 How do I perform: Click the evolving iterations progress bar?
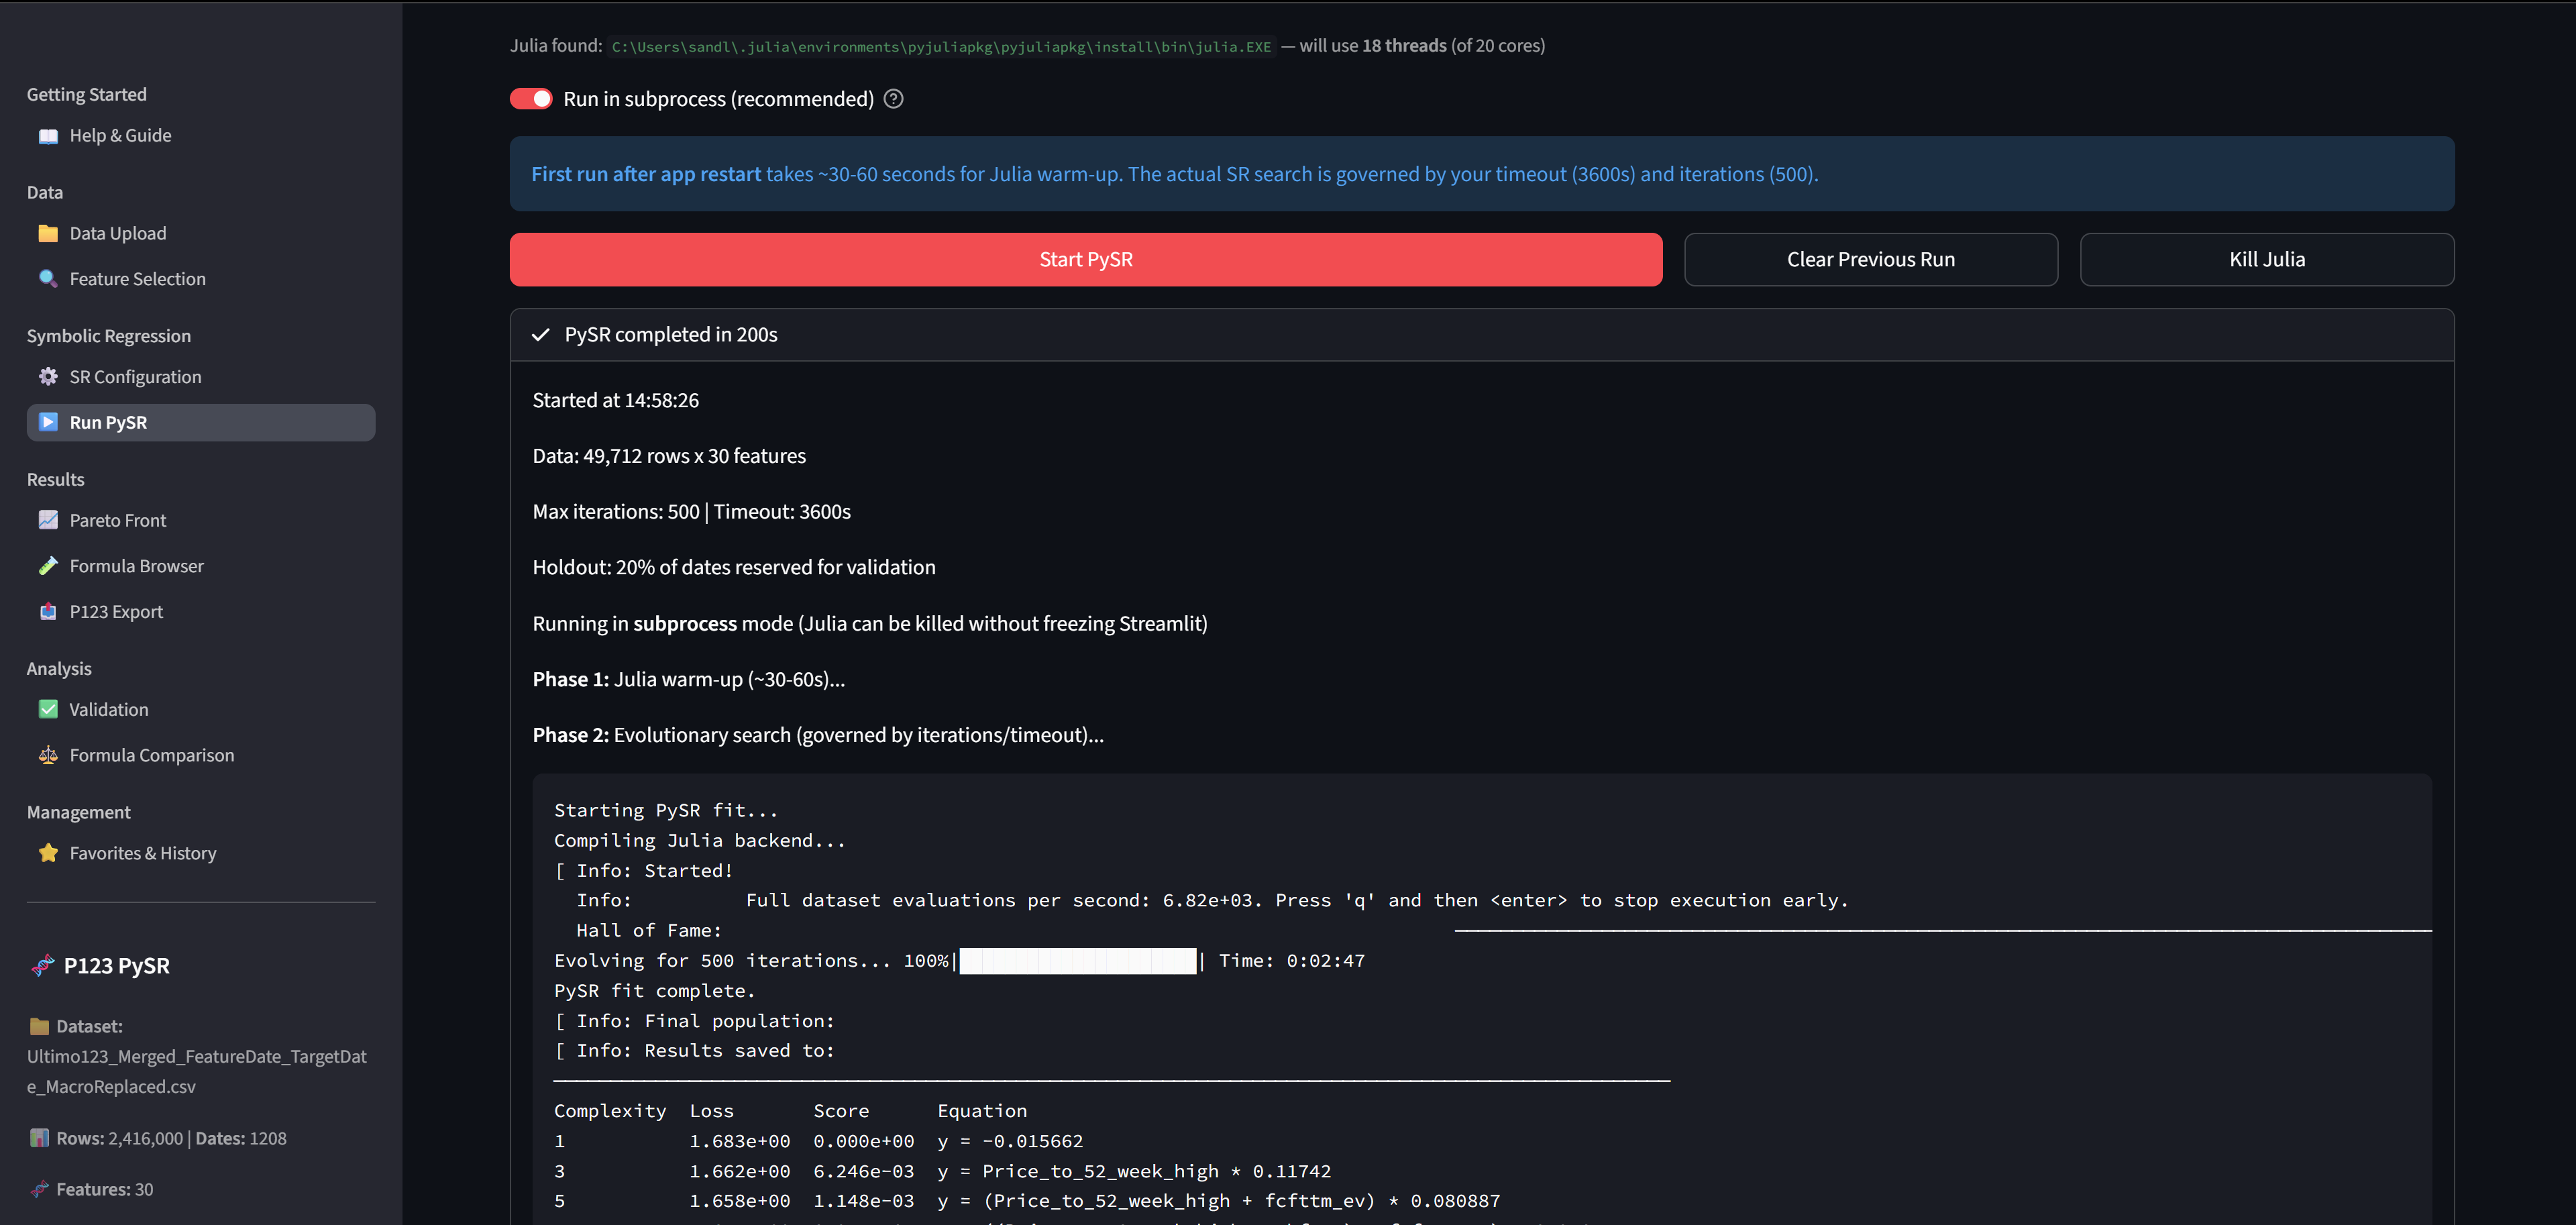(x=1077, y=961)
